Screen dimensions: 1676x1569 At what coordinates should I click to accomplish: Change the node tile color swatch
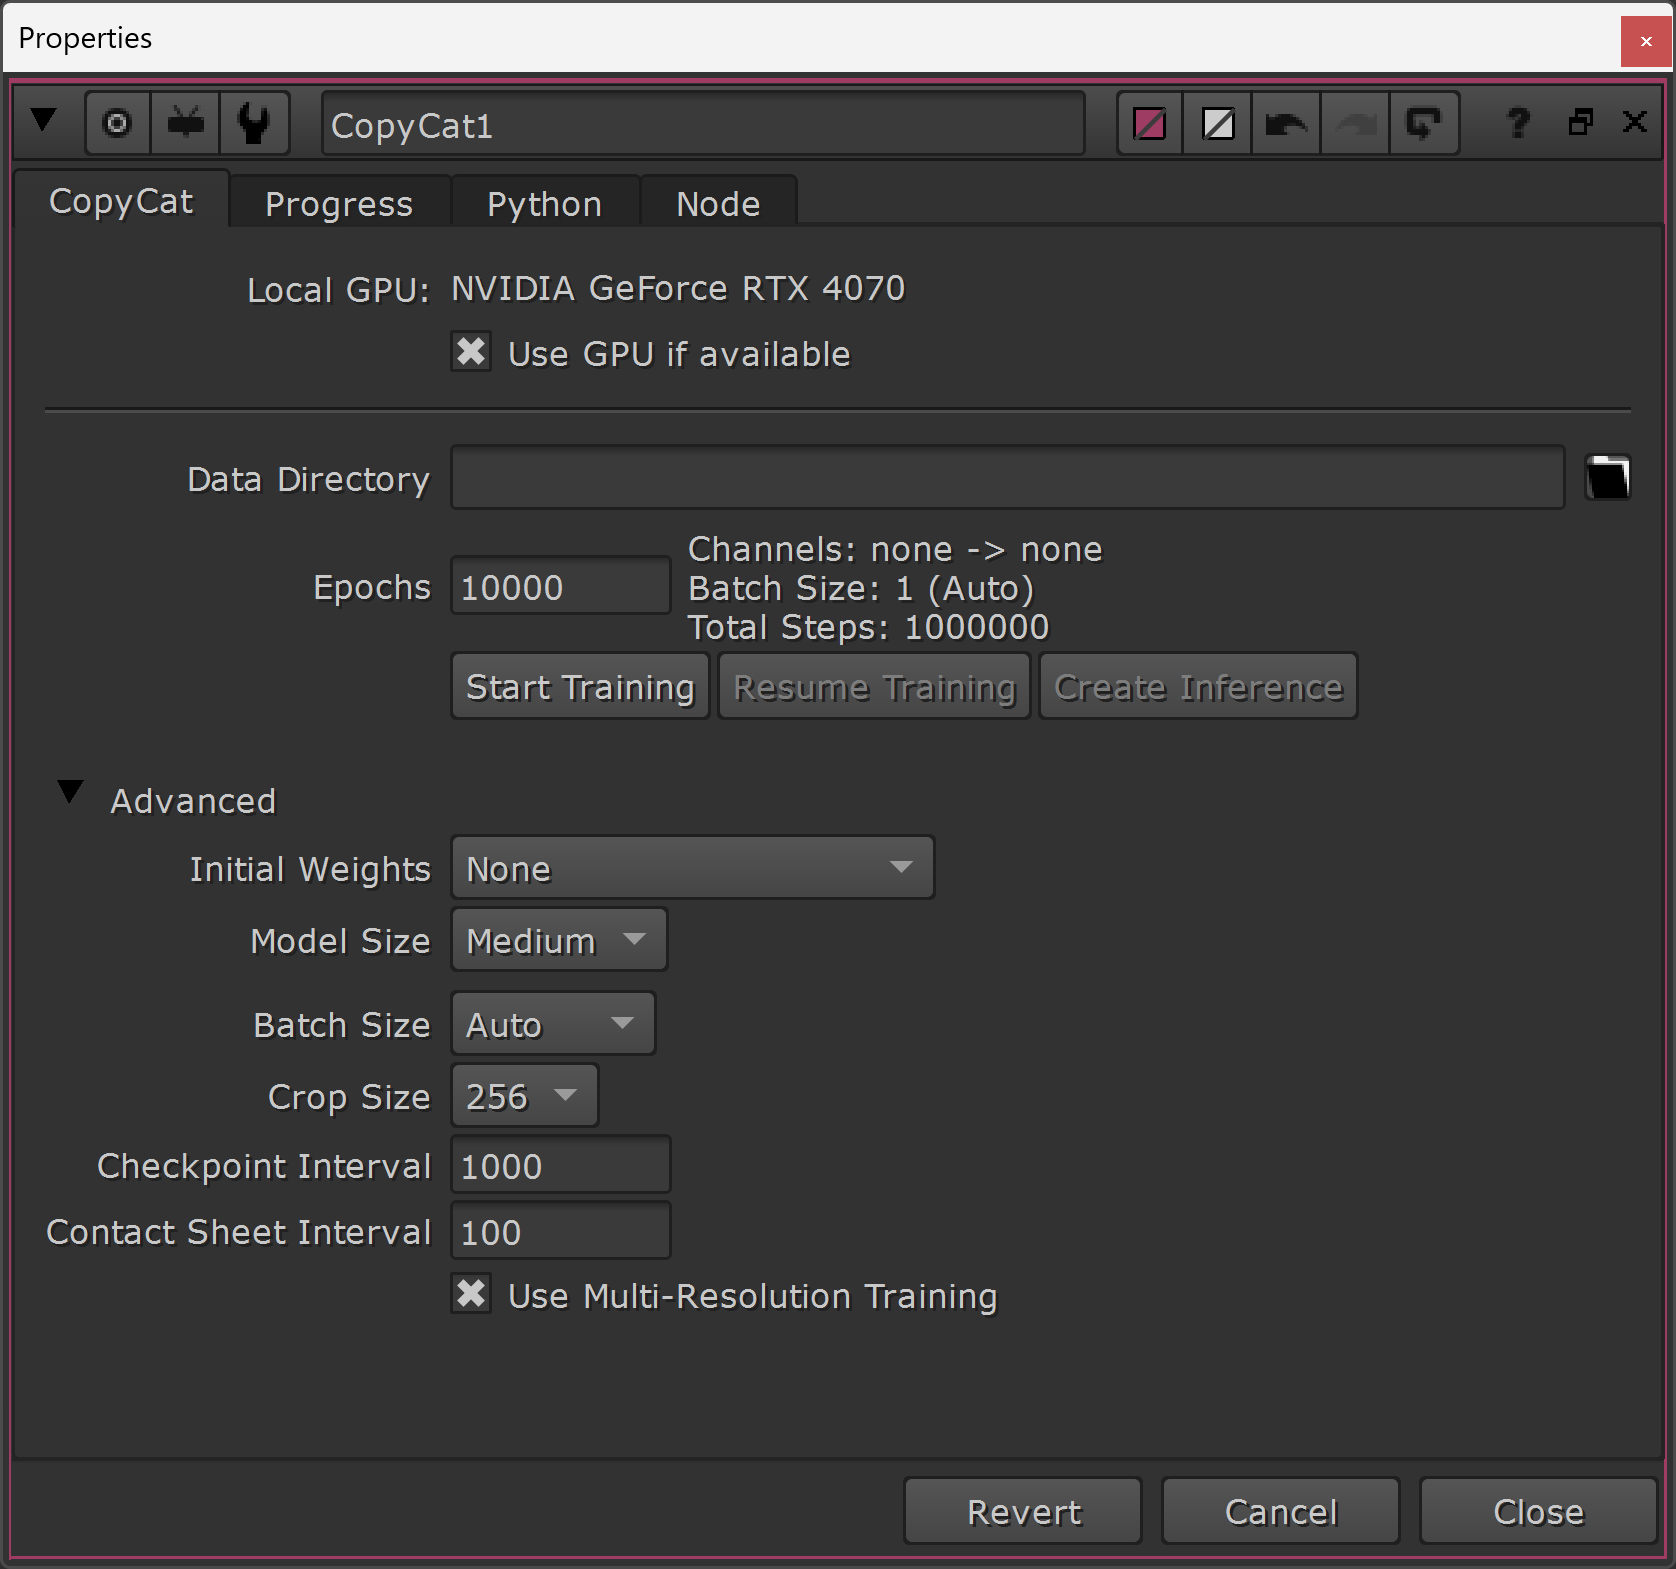1148,122
